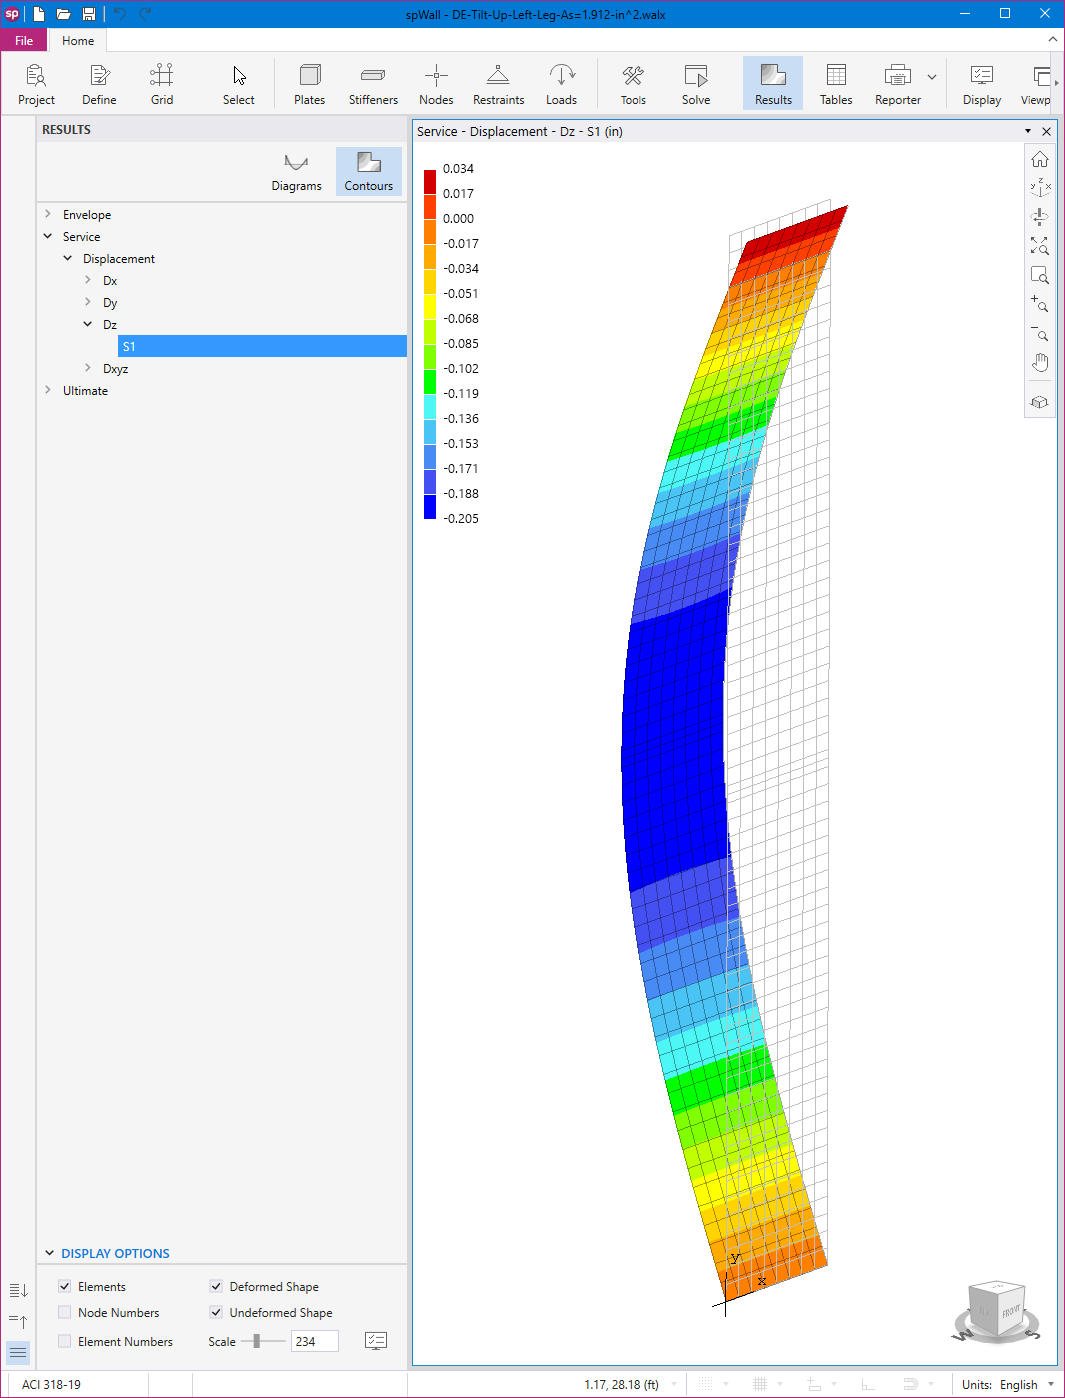This screenshot has width=1065, height=1398.
Task: Enable the Element Numbers checkbox
Action: 65,1342
